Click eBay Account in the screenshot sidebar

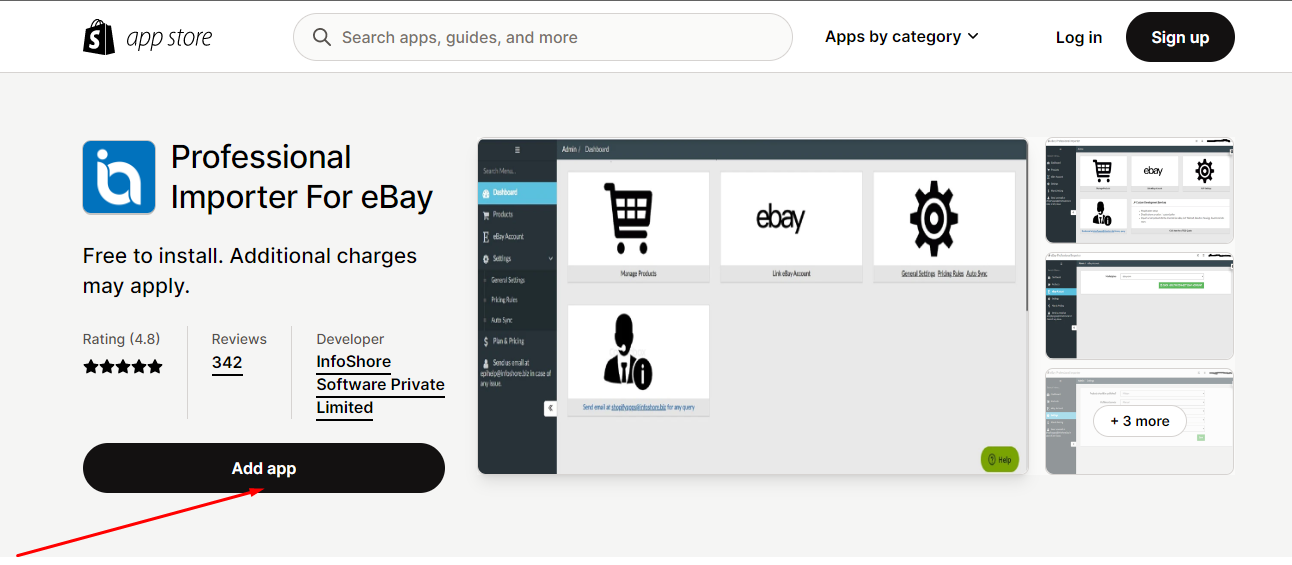pos(517,236)
